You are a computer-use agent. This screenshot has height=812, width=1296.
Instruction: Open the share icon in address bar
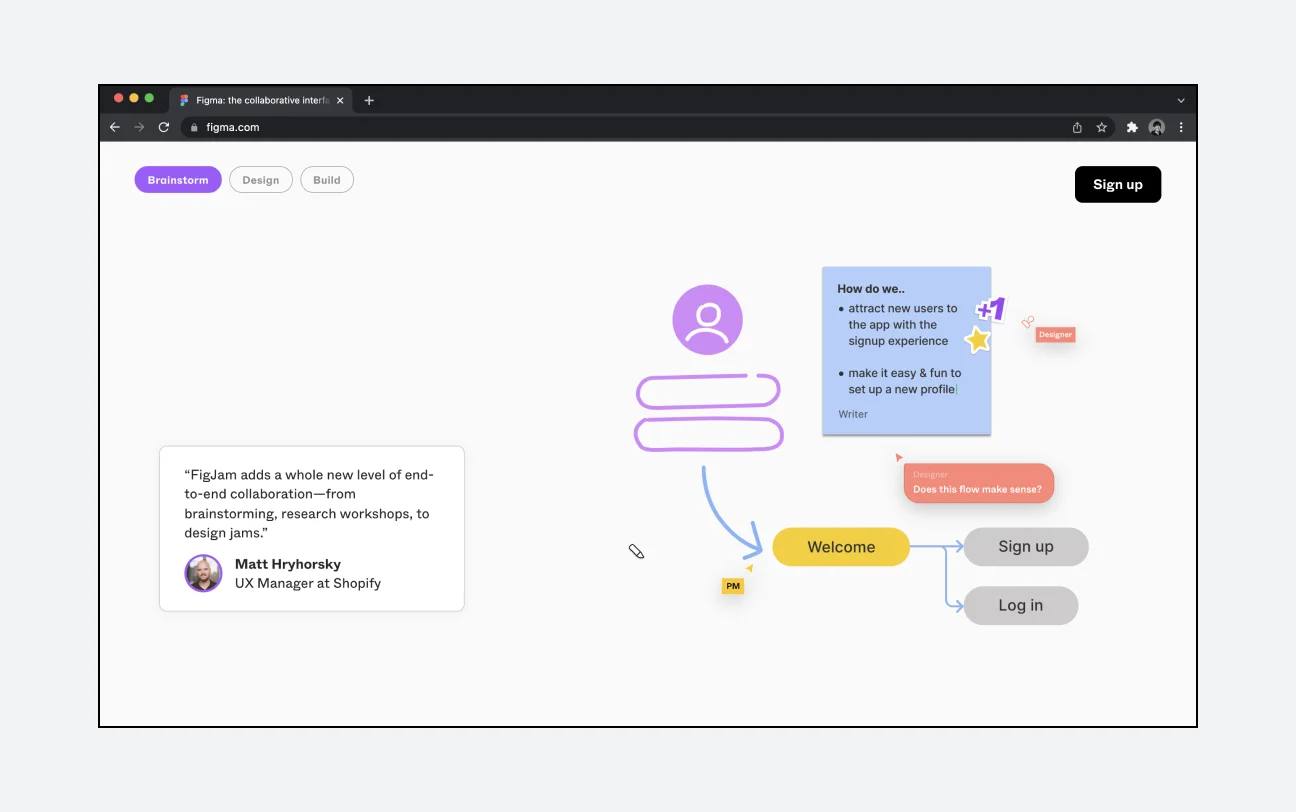(x=1077, y=127)
